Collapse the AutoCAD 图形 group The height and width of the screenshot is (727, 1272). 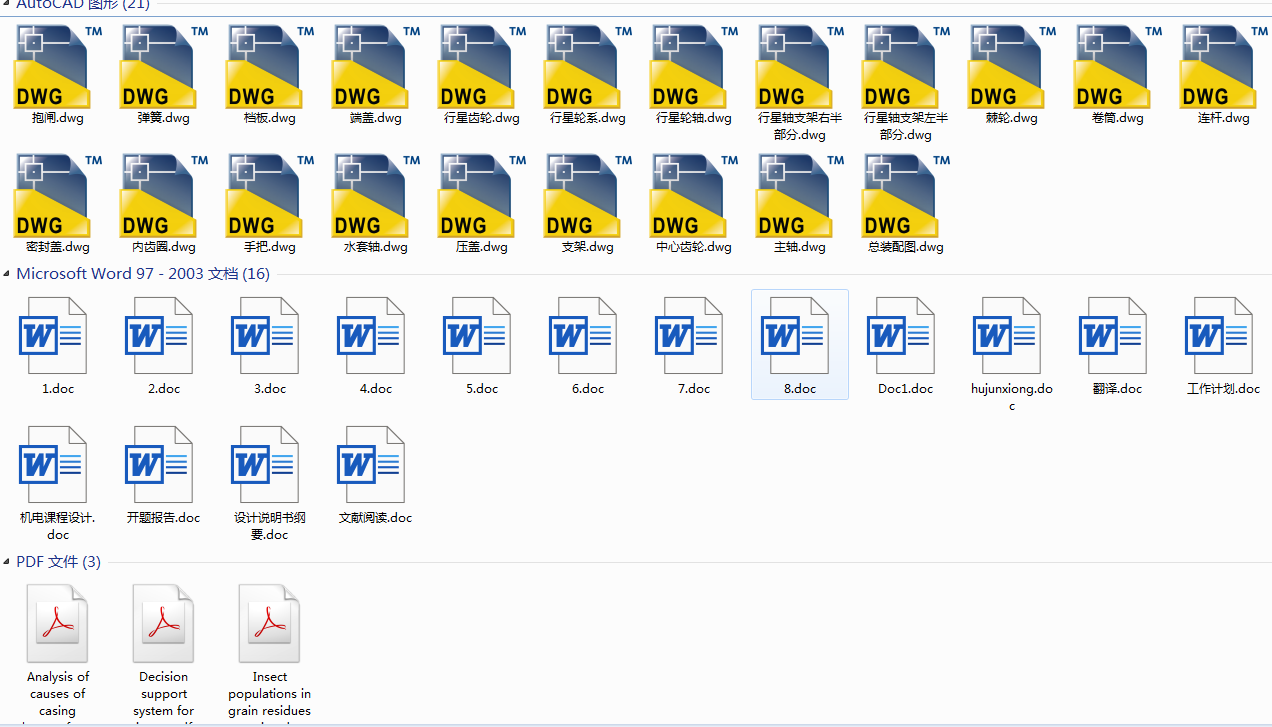(8, 3)
